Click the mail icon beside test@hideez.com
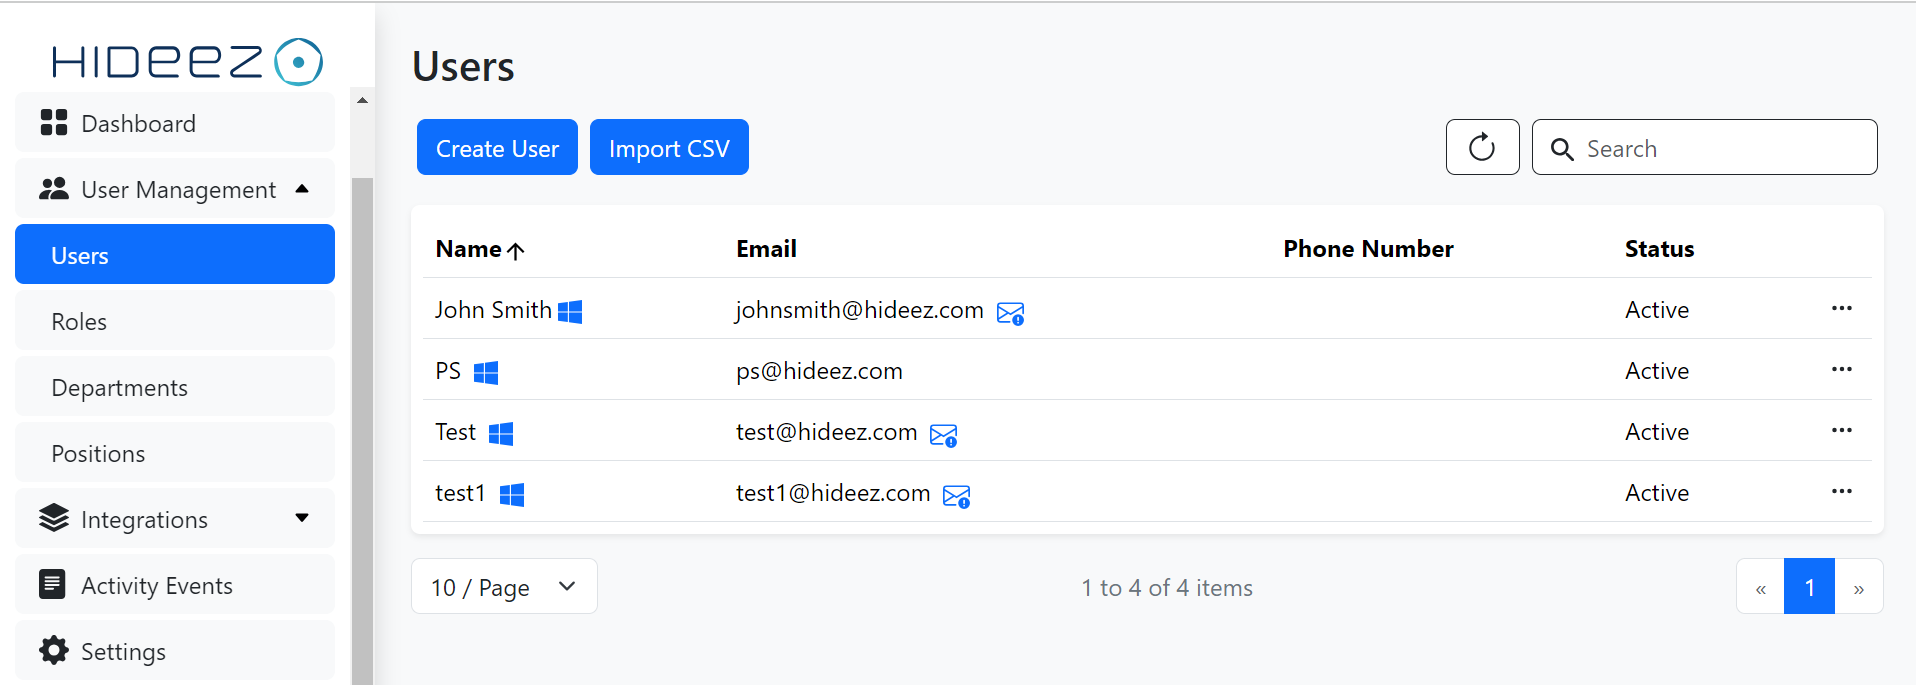Screen dimensions: 1916x685 click(x=943, y=435)
